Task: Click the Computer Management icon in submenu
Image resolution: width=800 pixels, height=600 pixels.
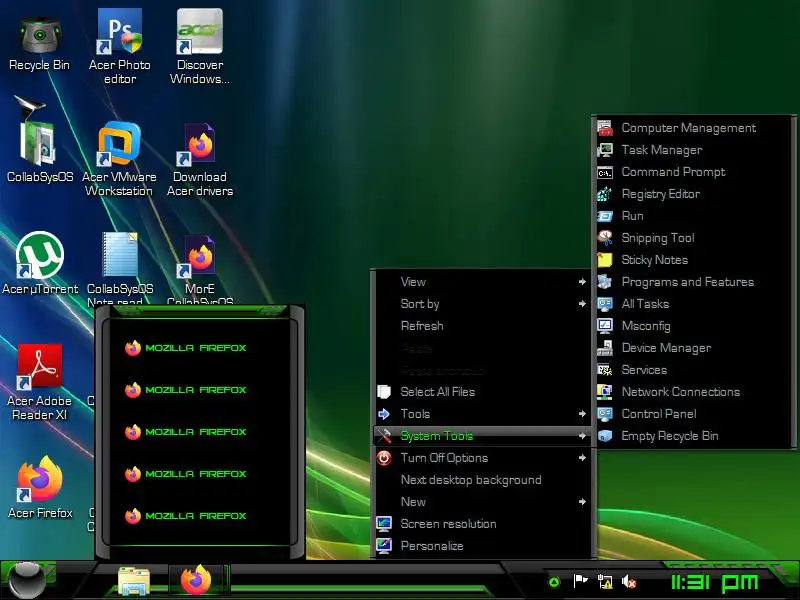Action: pos(605,128)
